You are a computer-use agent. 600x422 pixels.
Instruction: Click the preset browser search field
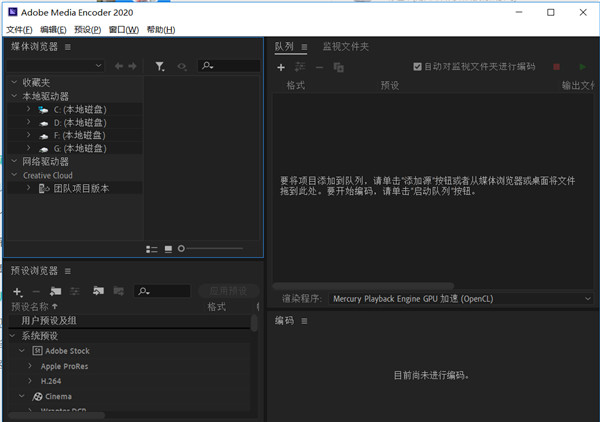pos(165,291)
